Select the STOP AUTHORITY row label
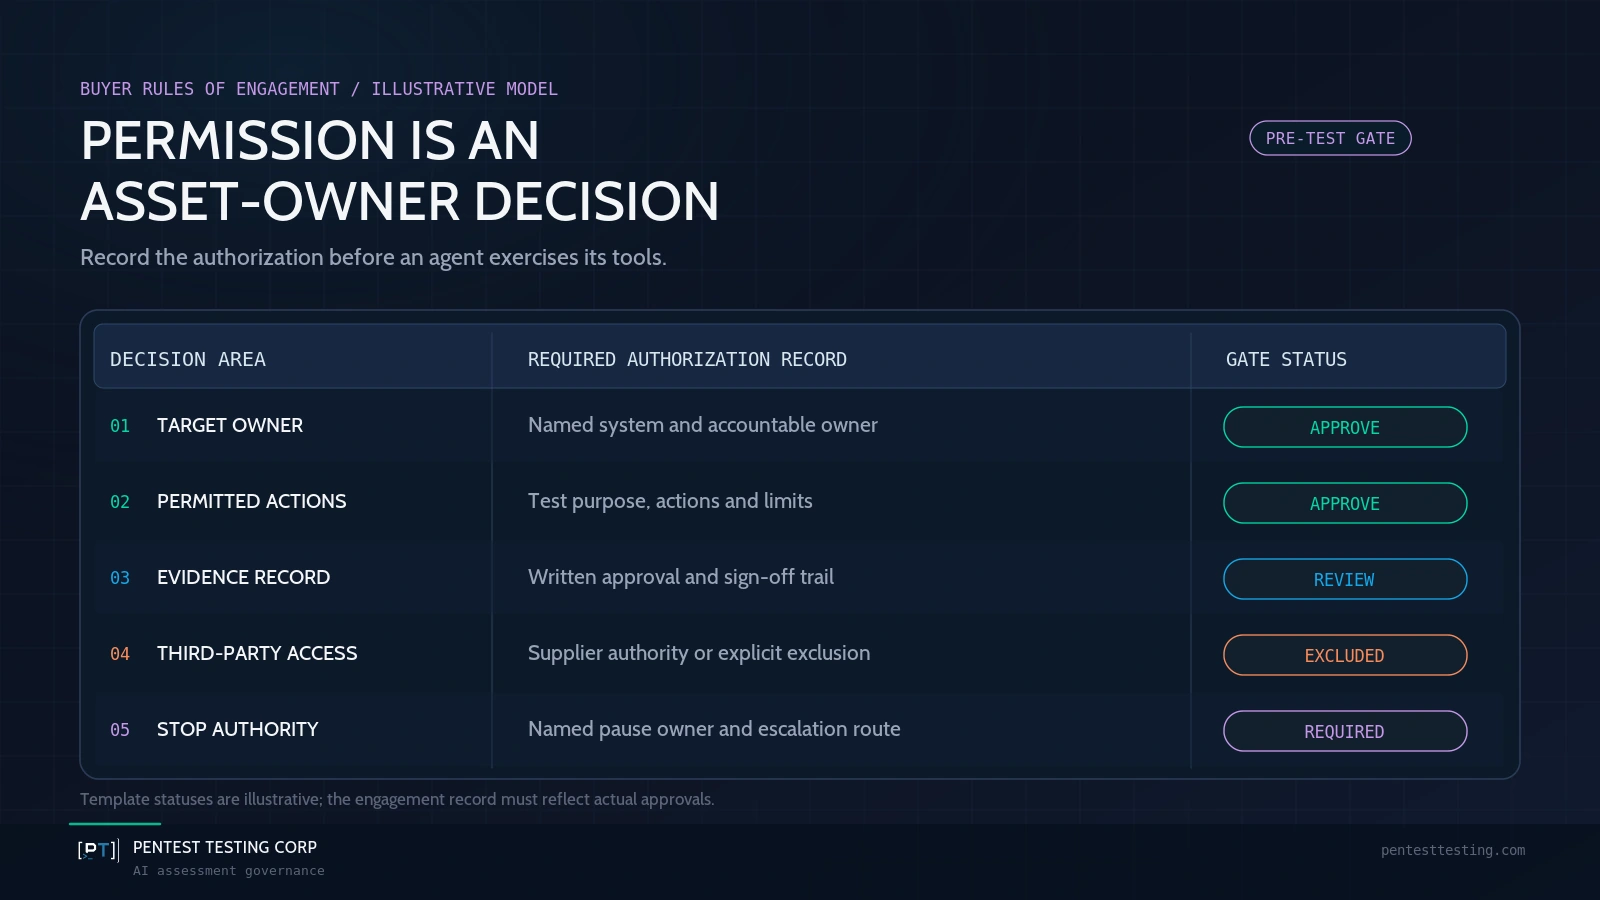1600x900 pixels. coord(238,729)
